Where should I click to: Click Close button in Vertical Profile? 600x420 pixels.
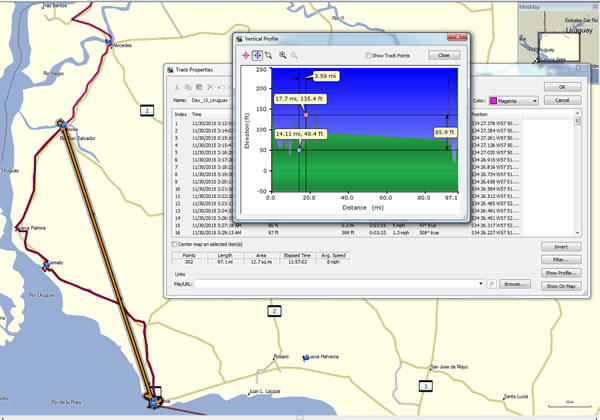tap(444, 55)
